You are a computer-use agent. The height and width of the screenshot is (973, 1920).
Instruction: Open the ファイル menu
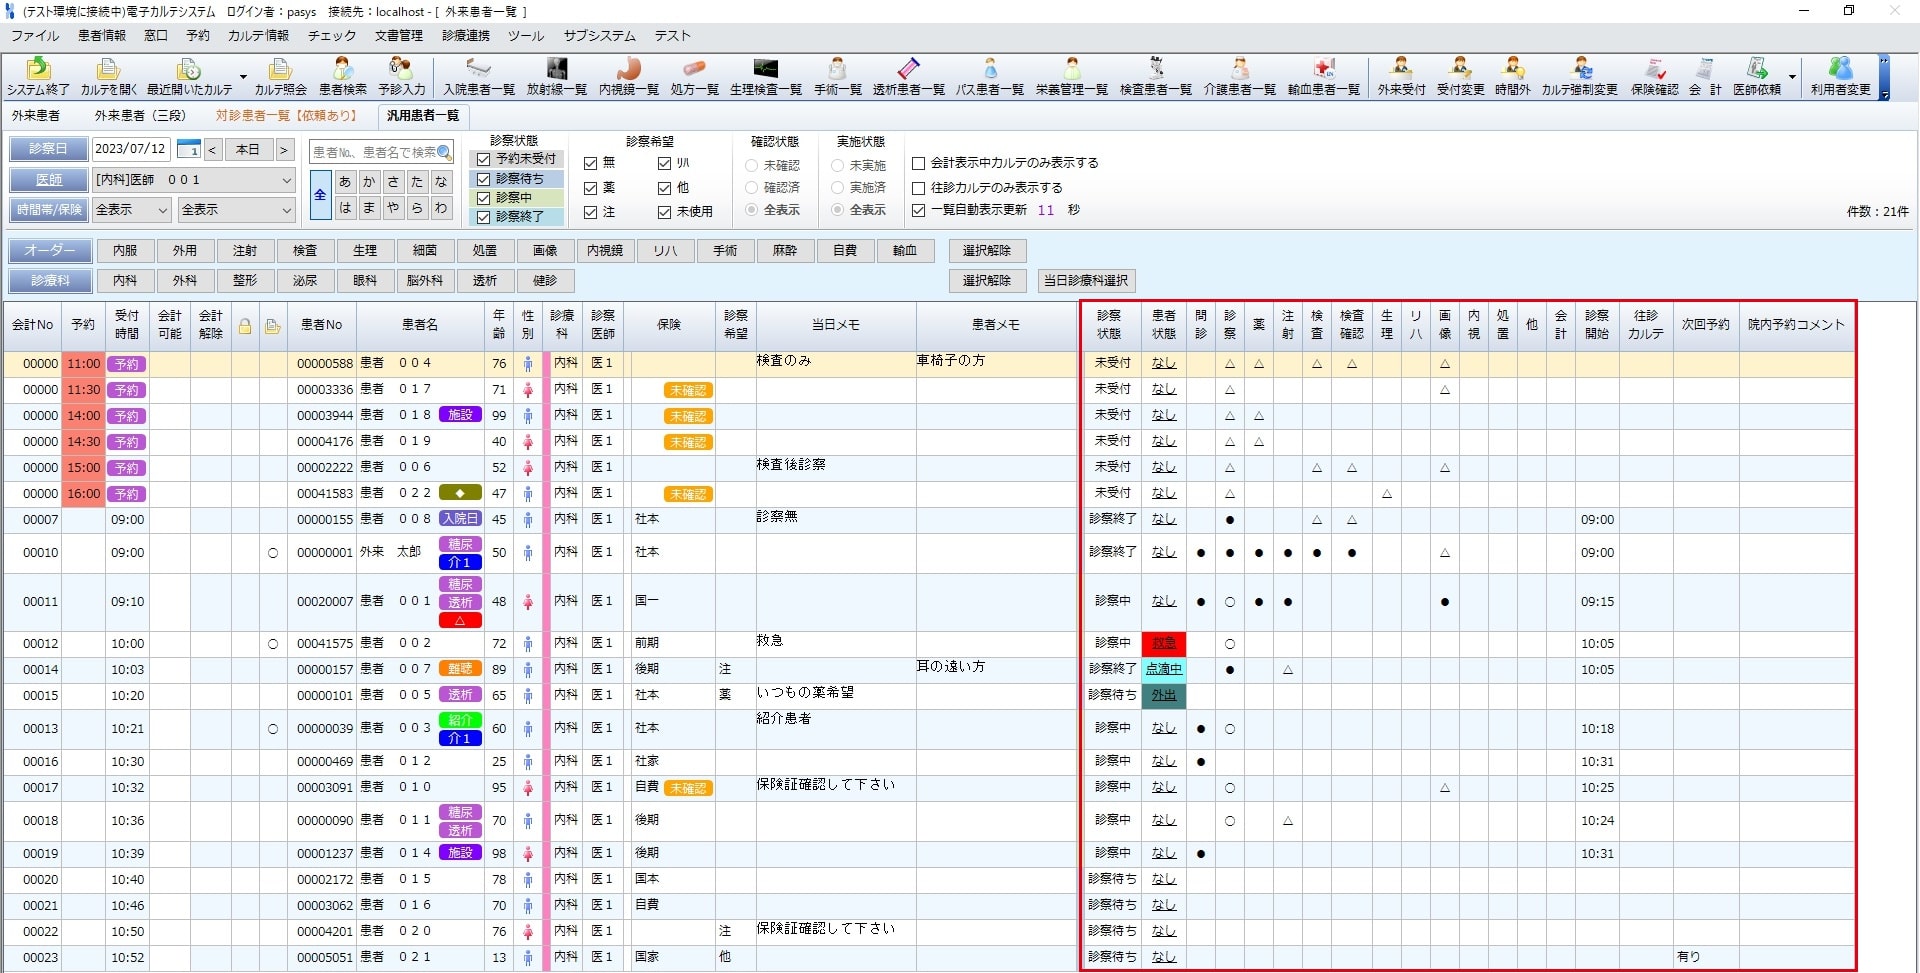(x=35, y=35)
